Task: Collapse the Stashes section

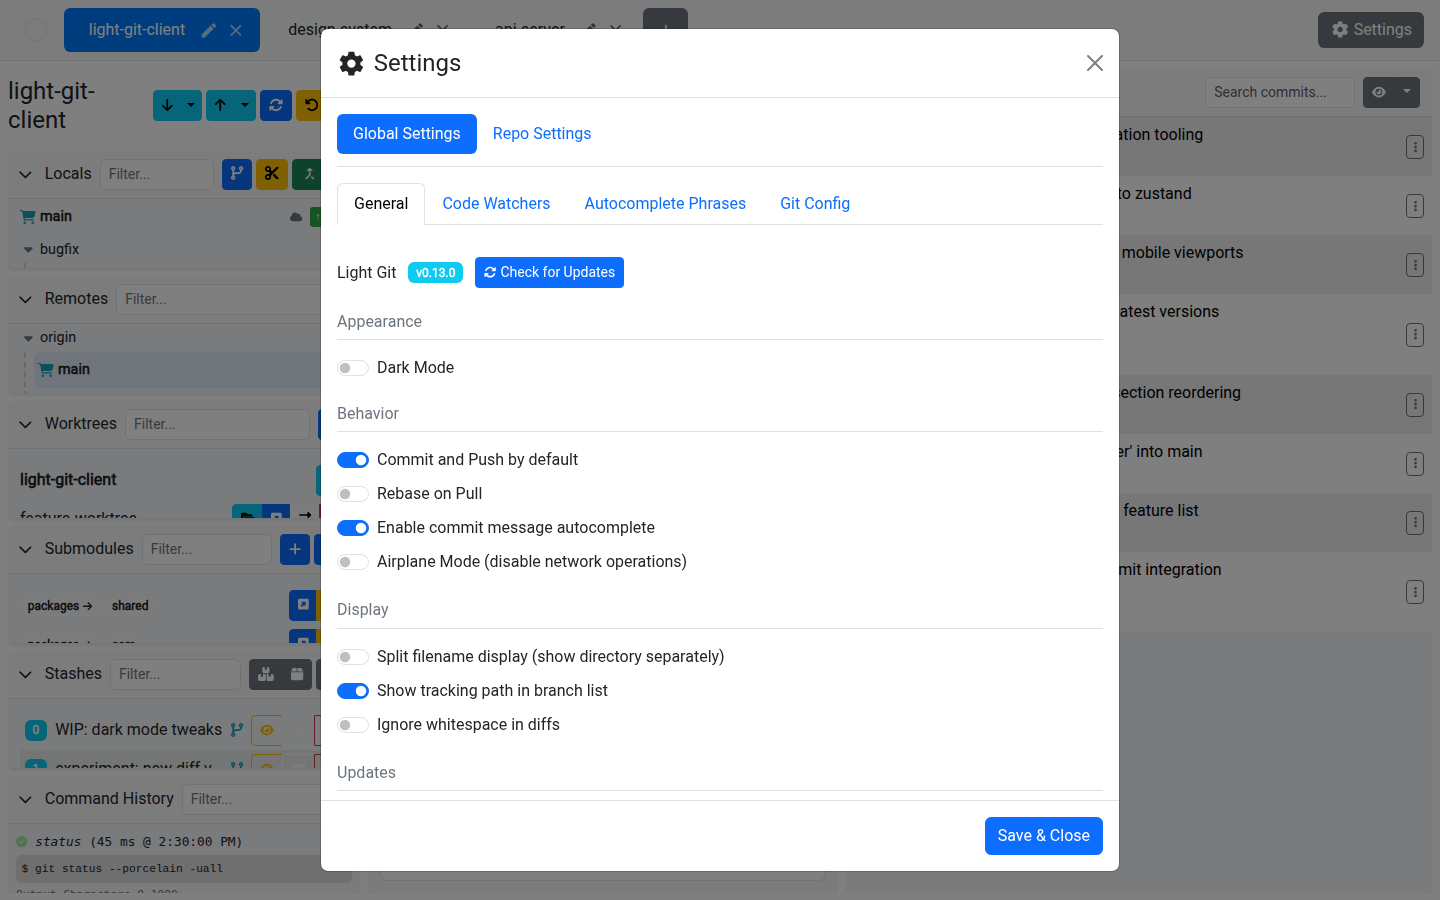Action: pyautogui.click(x=25, y=673)
